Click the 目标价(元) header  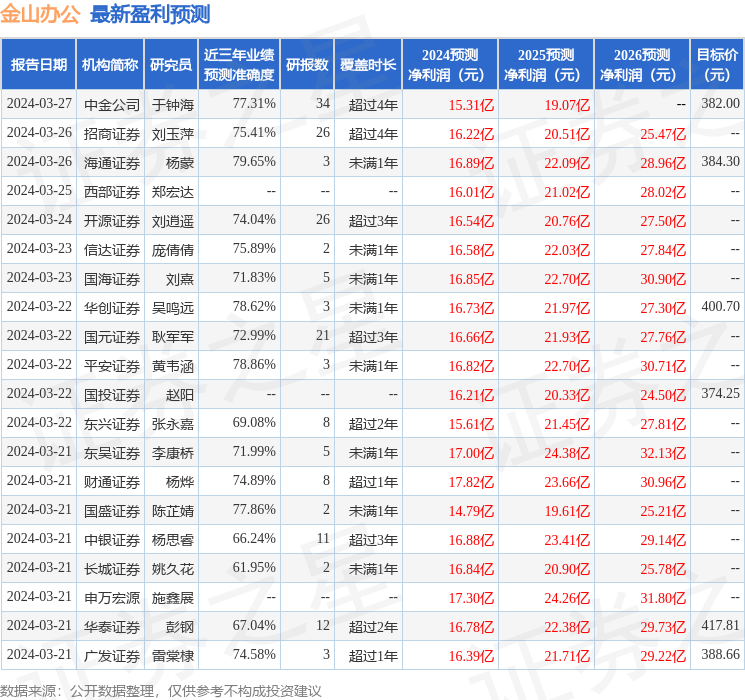[717, 65]
